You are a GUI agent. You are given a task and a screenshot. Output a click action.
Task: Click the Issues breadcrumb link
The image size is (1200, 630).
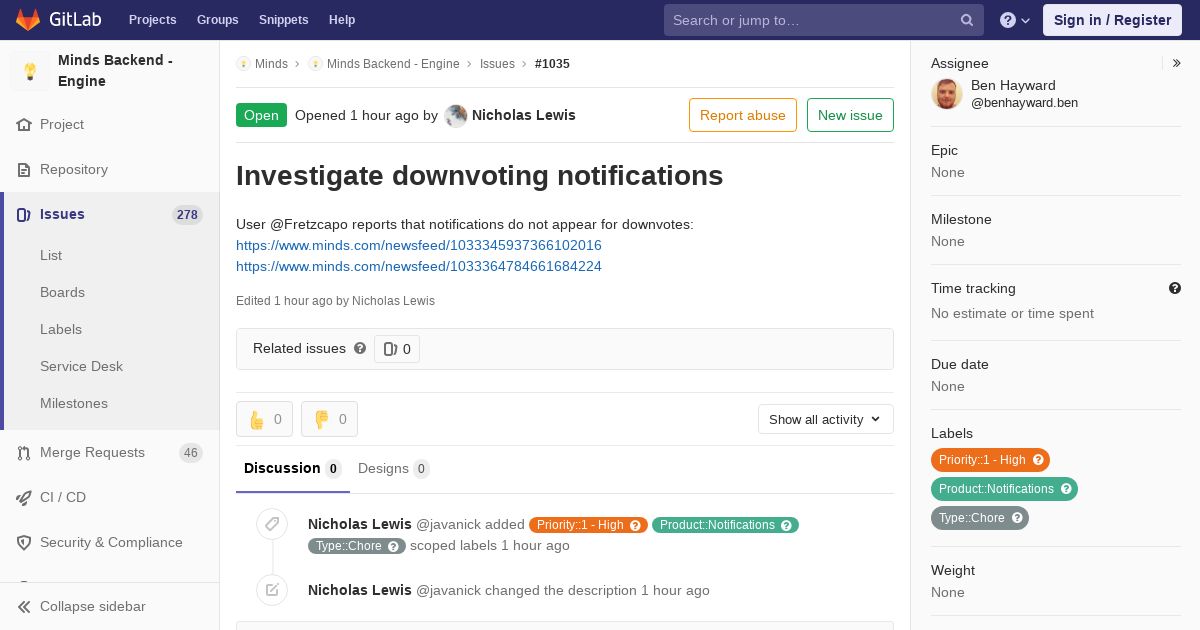coord(497,64)
